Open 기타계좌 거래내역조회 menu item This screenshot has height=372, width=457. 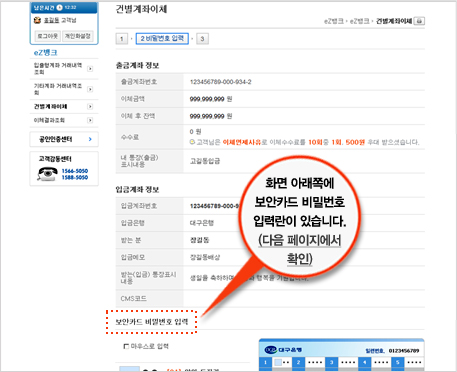[58, 89]
